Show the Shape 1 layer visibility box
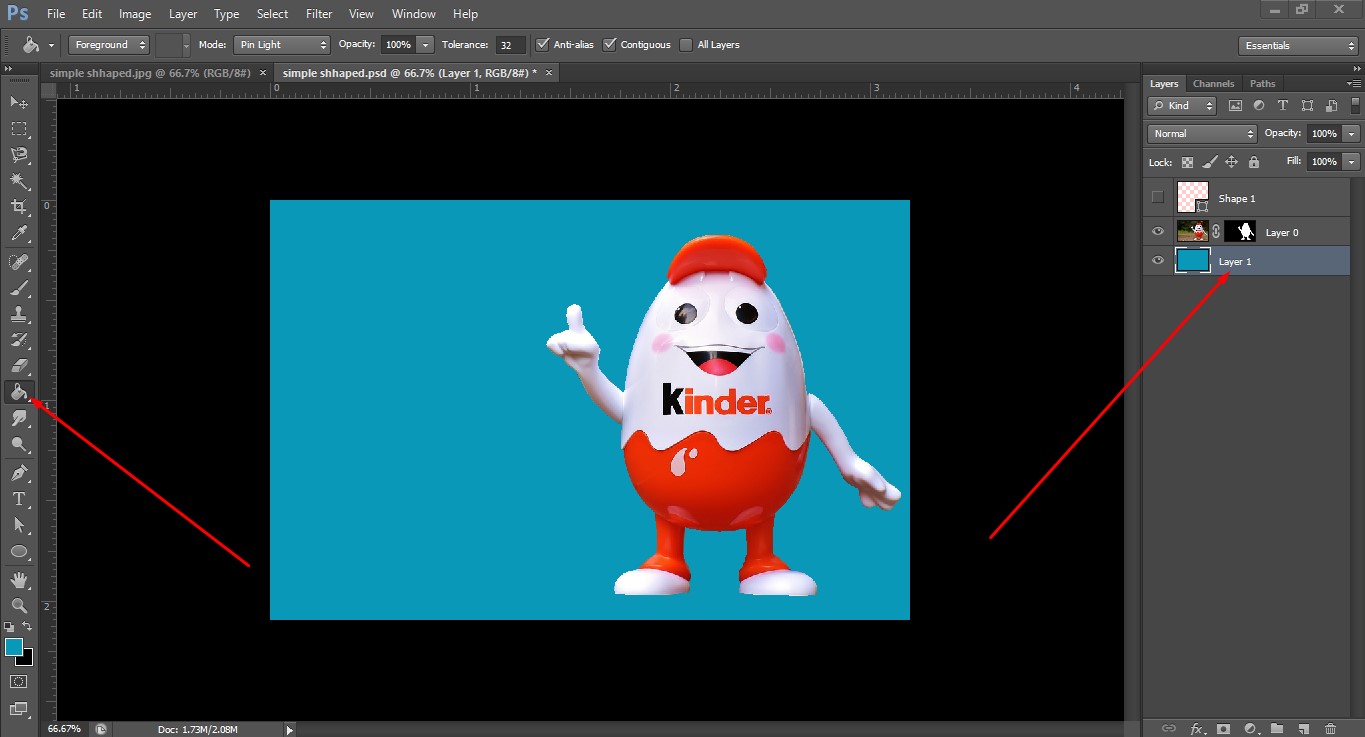The width and height of the screenshot is (1365, 737). click(x=1158, y=197)
